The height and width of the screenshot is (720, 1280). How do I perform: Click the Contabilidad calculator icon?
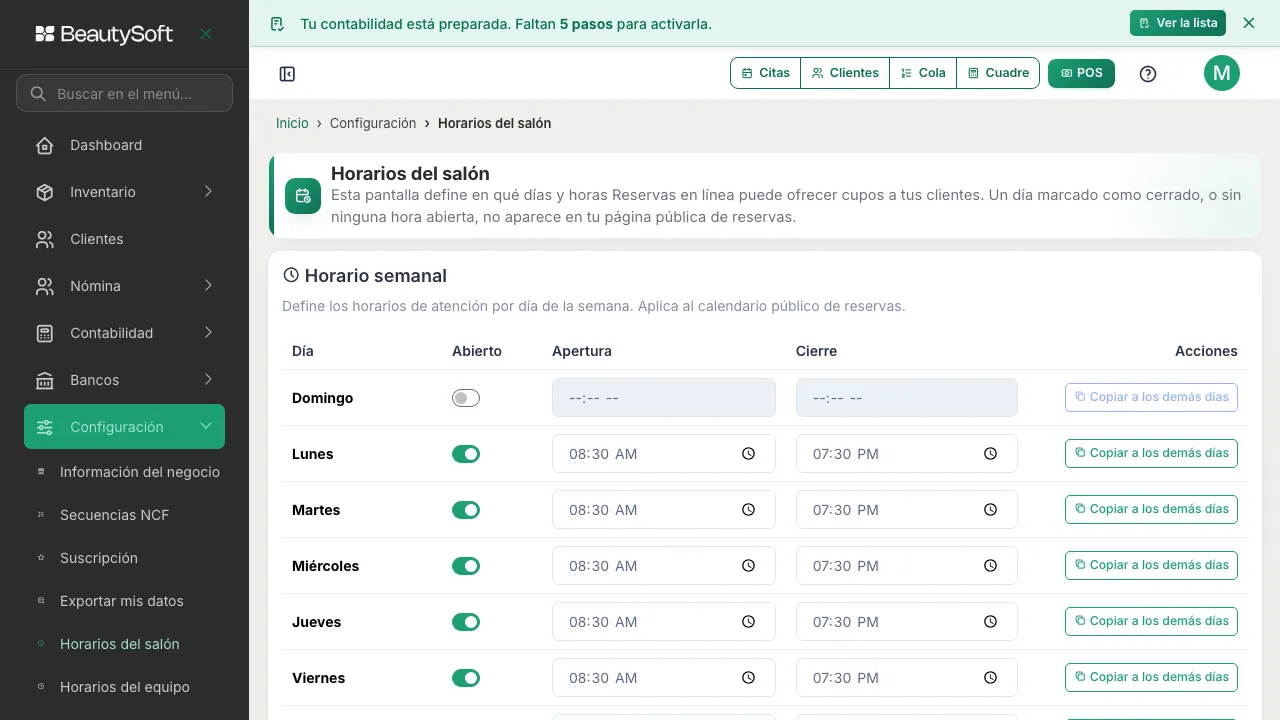(45, 333)
